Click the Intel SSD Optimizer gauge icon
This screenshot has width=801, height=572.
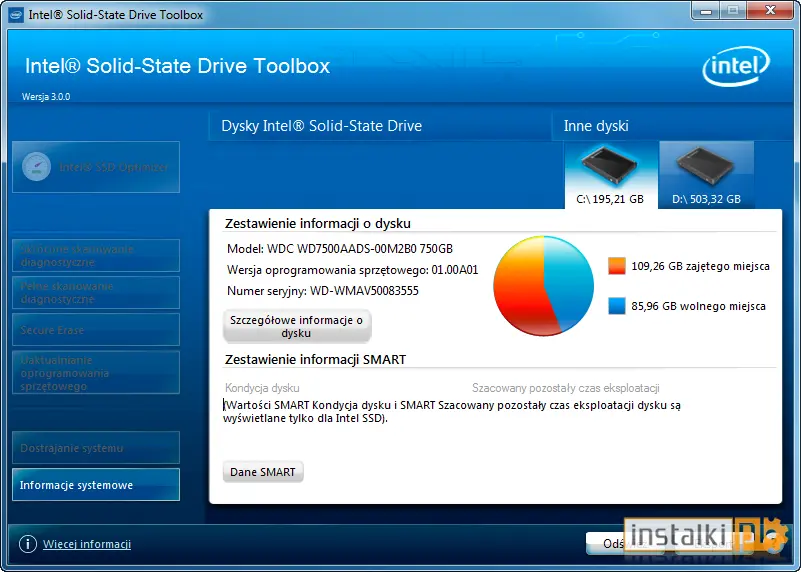tap(36, 167)
